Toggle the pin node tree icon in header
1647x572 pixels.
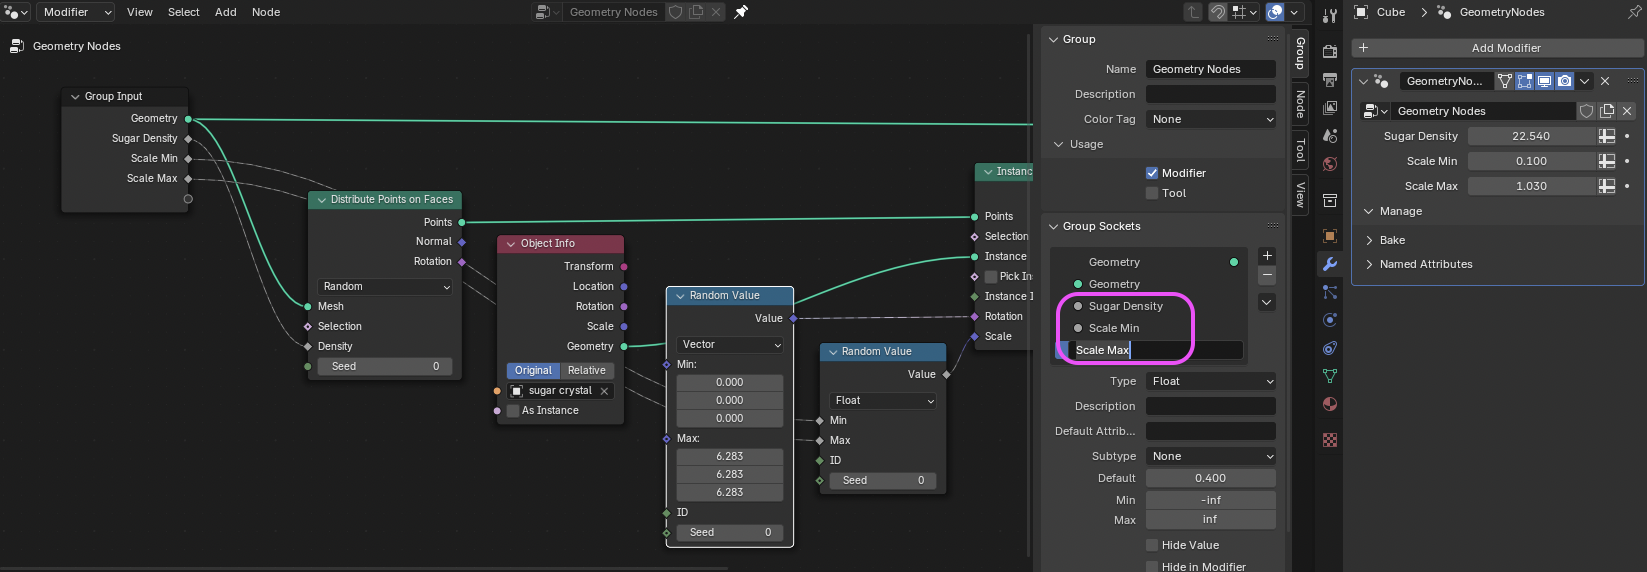point(741,12)
